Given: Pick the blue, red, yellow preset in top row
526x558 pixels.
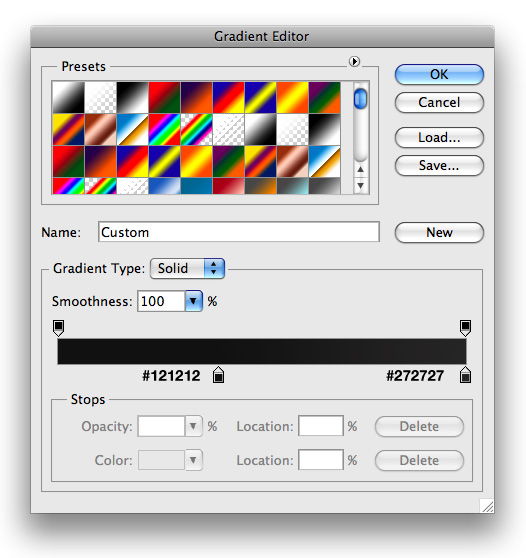Looking at the screenshot, I should pos(228,98).
